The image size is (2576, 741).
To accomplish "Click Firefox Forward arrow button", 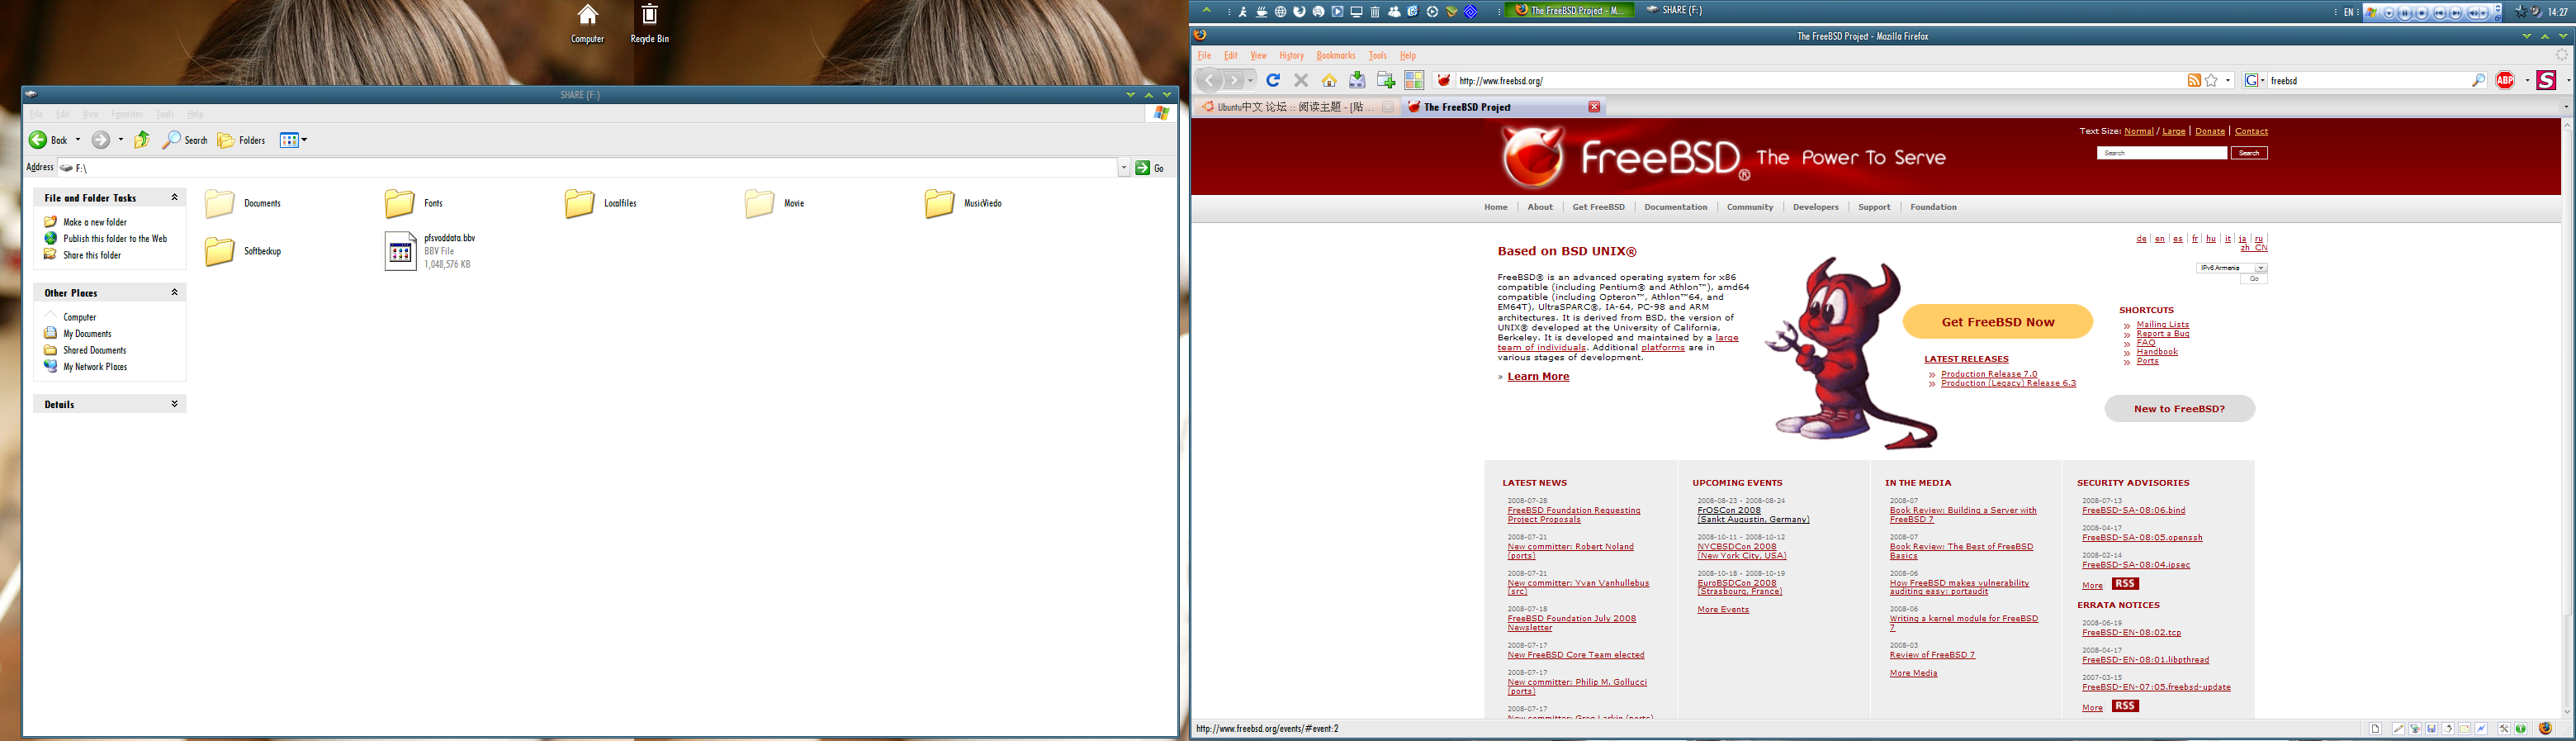I will (1234, 80).
